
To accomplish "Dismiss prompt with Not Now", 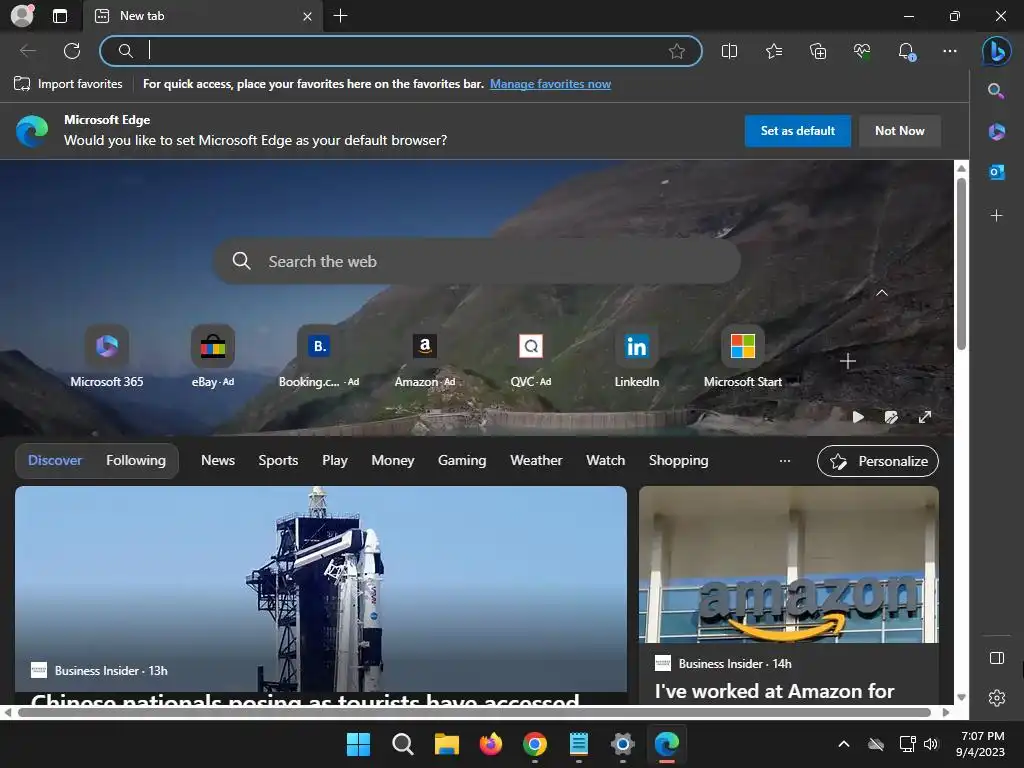I will tap(900, 131).
